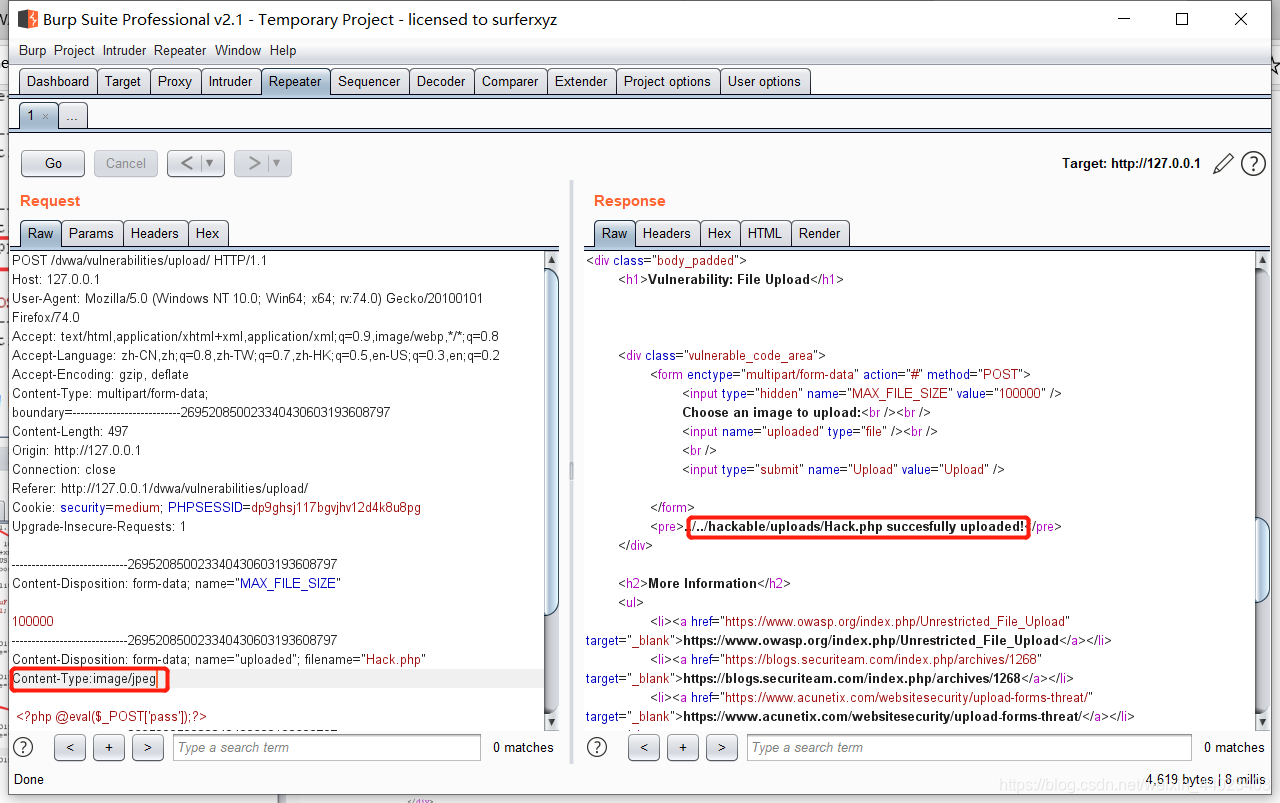Viewport: 1280px width, 803px height.
Task: Open the Intruder menu
Action: point(124,50)
